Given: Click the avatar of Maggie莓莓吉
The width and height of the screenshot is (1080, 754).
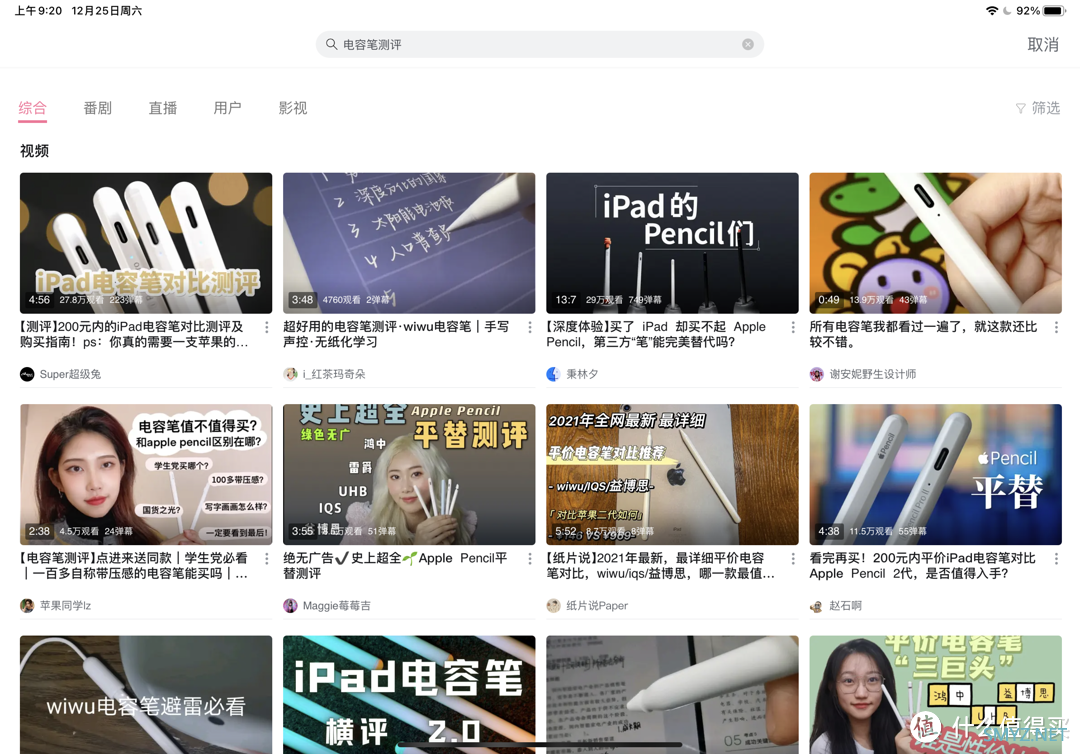Looking at the screenshot, I should click(290, 605).
